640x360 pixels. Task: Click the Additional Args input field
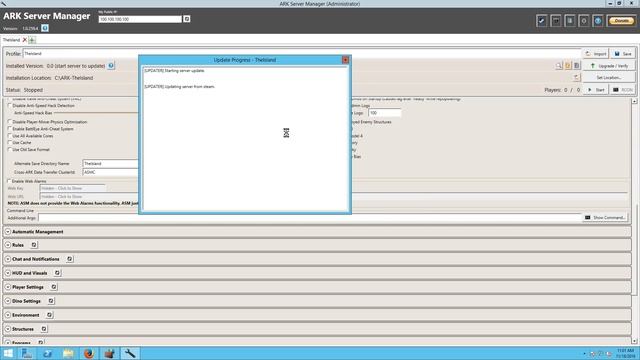pyautogui.click(x=310, y=218)
